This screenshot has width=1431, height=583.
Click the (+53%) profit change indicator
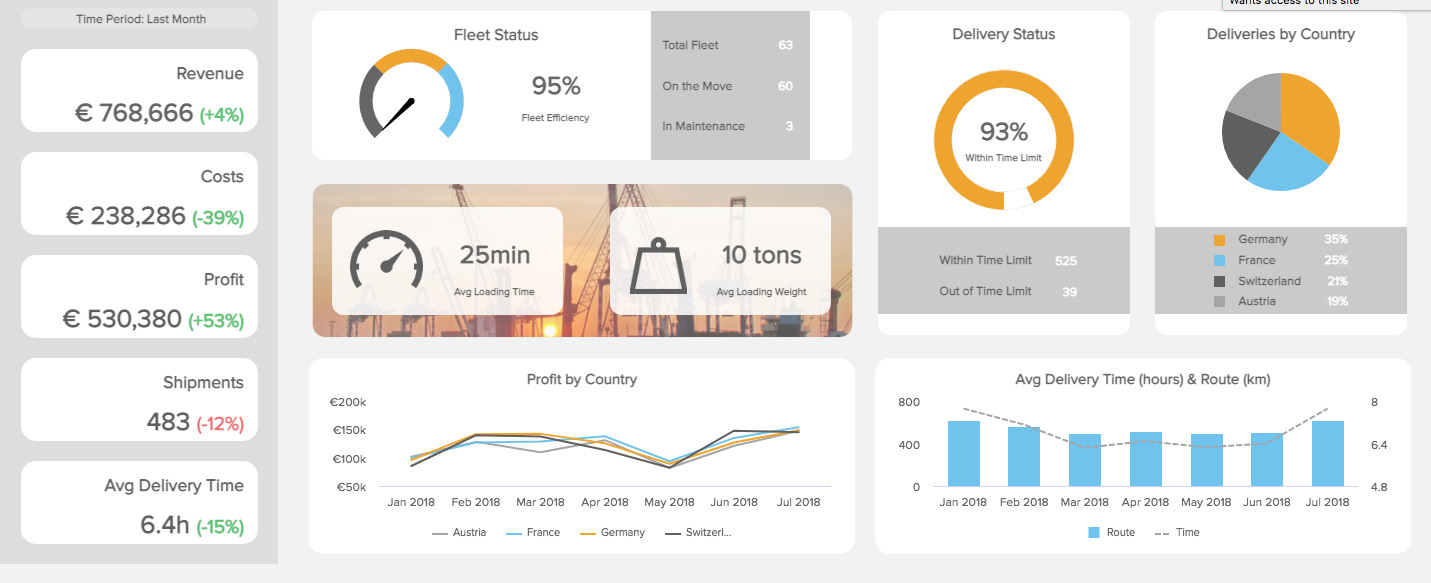(216, 320)
